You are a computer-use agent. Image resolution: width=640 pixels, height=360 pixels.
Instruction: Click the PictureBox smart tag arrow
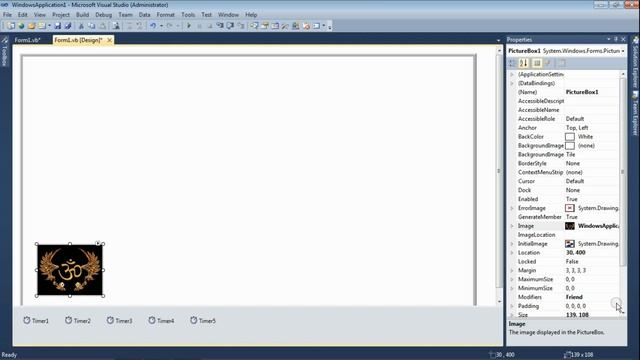tap(98, 243)
